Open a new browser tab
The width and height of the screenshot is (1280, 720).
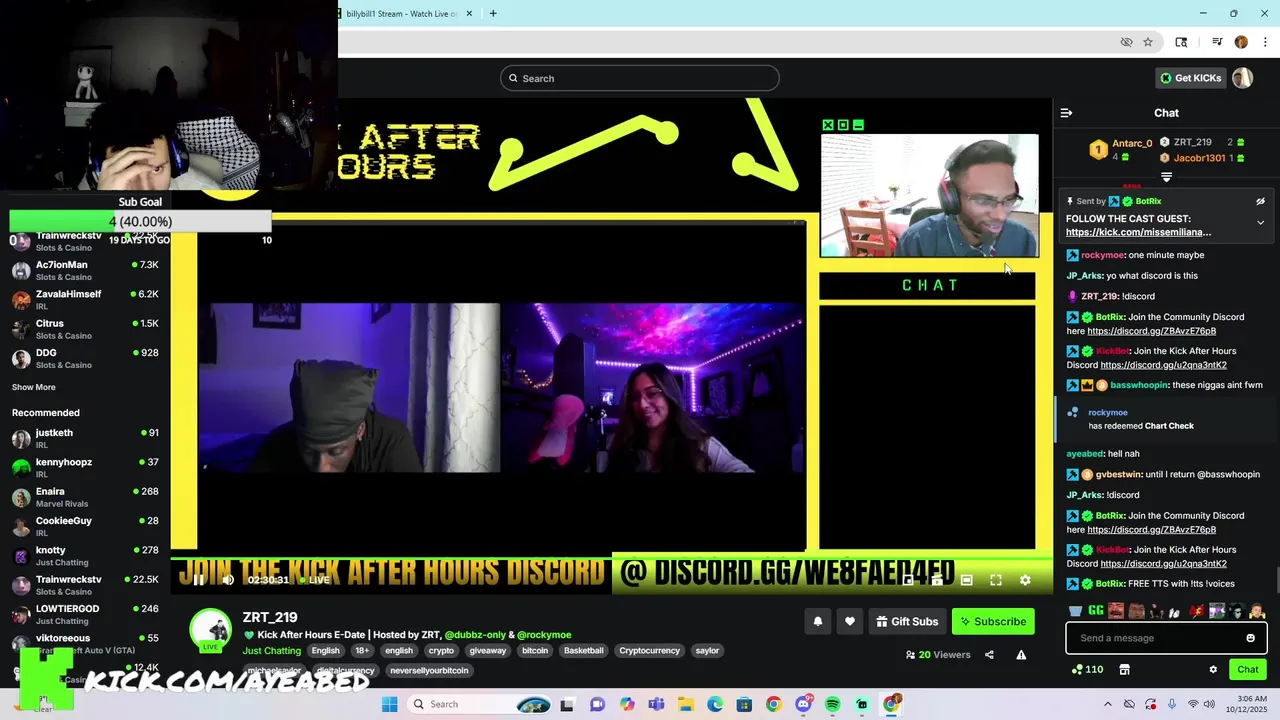click(493, 13)
